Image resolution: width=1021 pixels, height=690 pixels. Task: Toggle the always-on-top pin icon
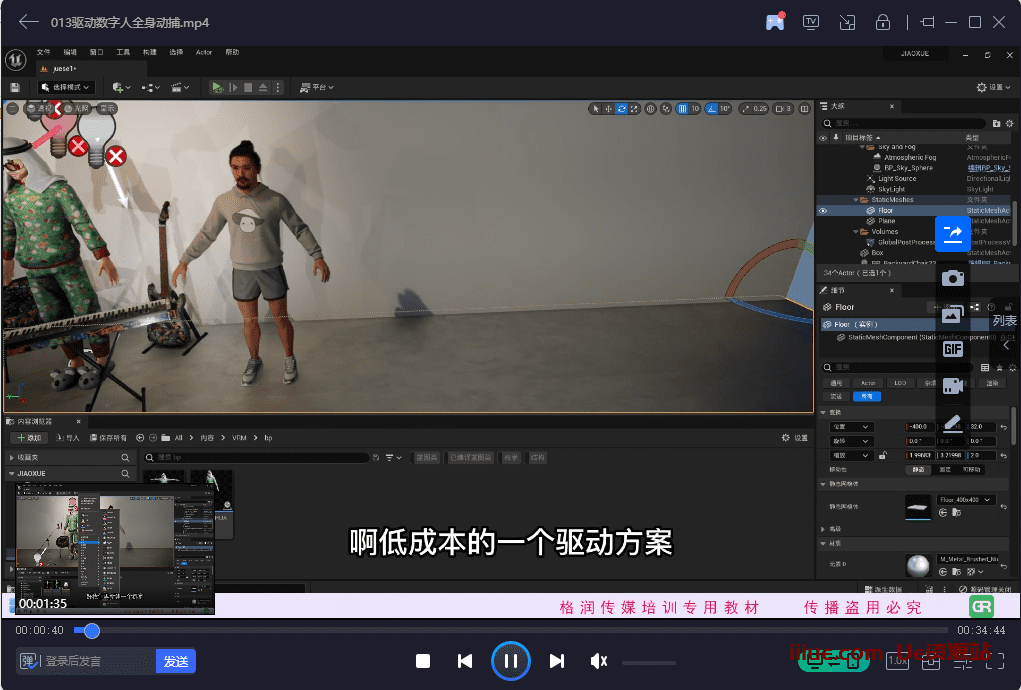926,22
